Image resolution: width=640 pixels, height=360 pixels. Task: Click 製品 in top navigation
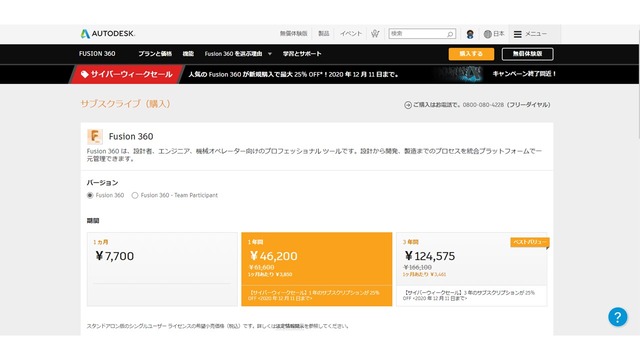[324, 33]
